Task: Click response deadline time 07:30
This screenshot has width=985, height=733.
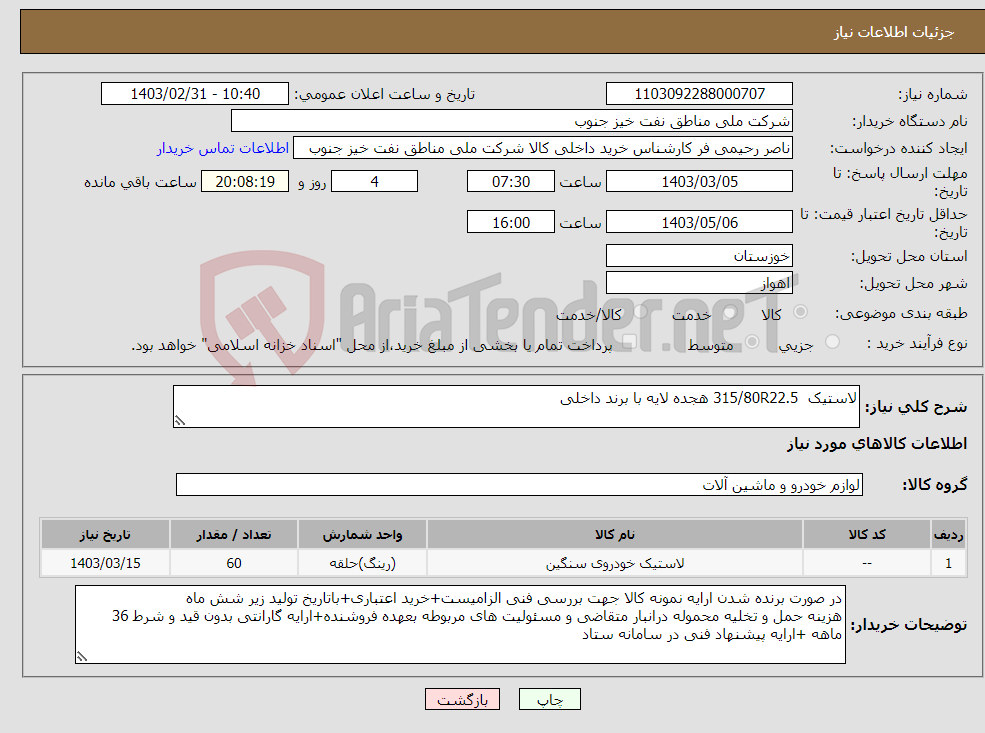Action: (511, 182)
